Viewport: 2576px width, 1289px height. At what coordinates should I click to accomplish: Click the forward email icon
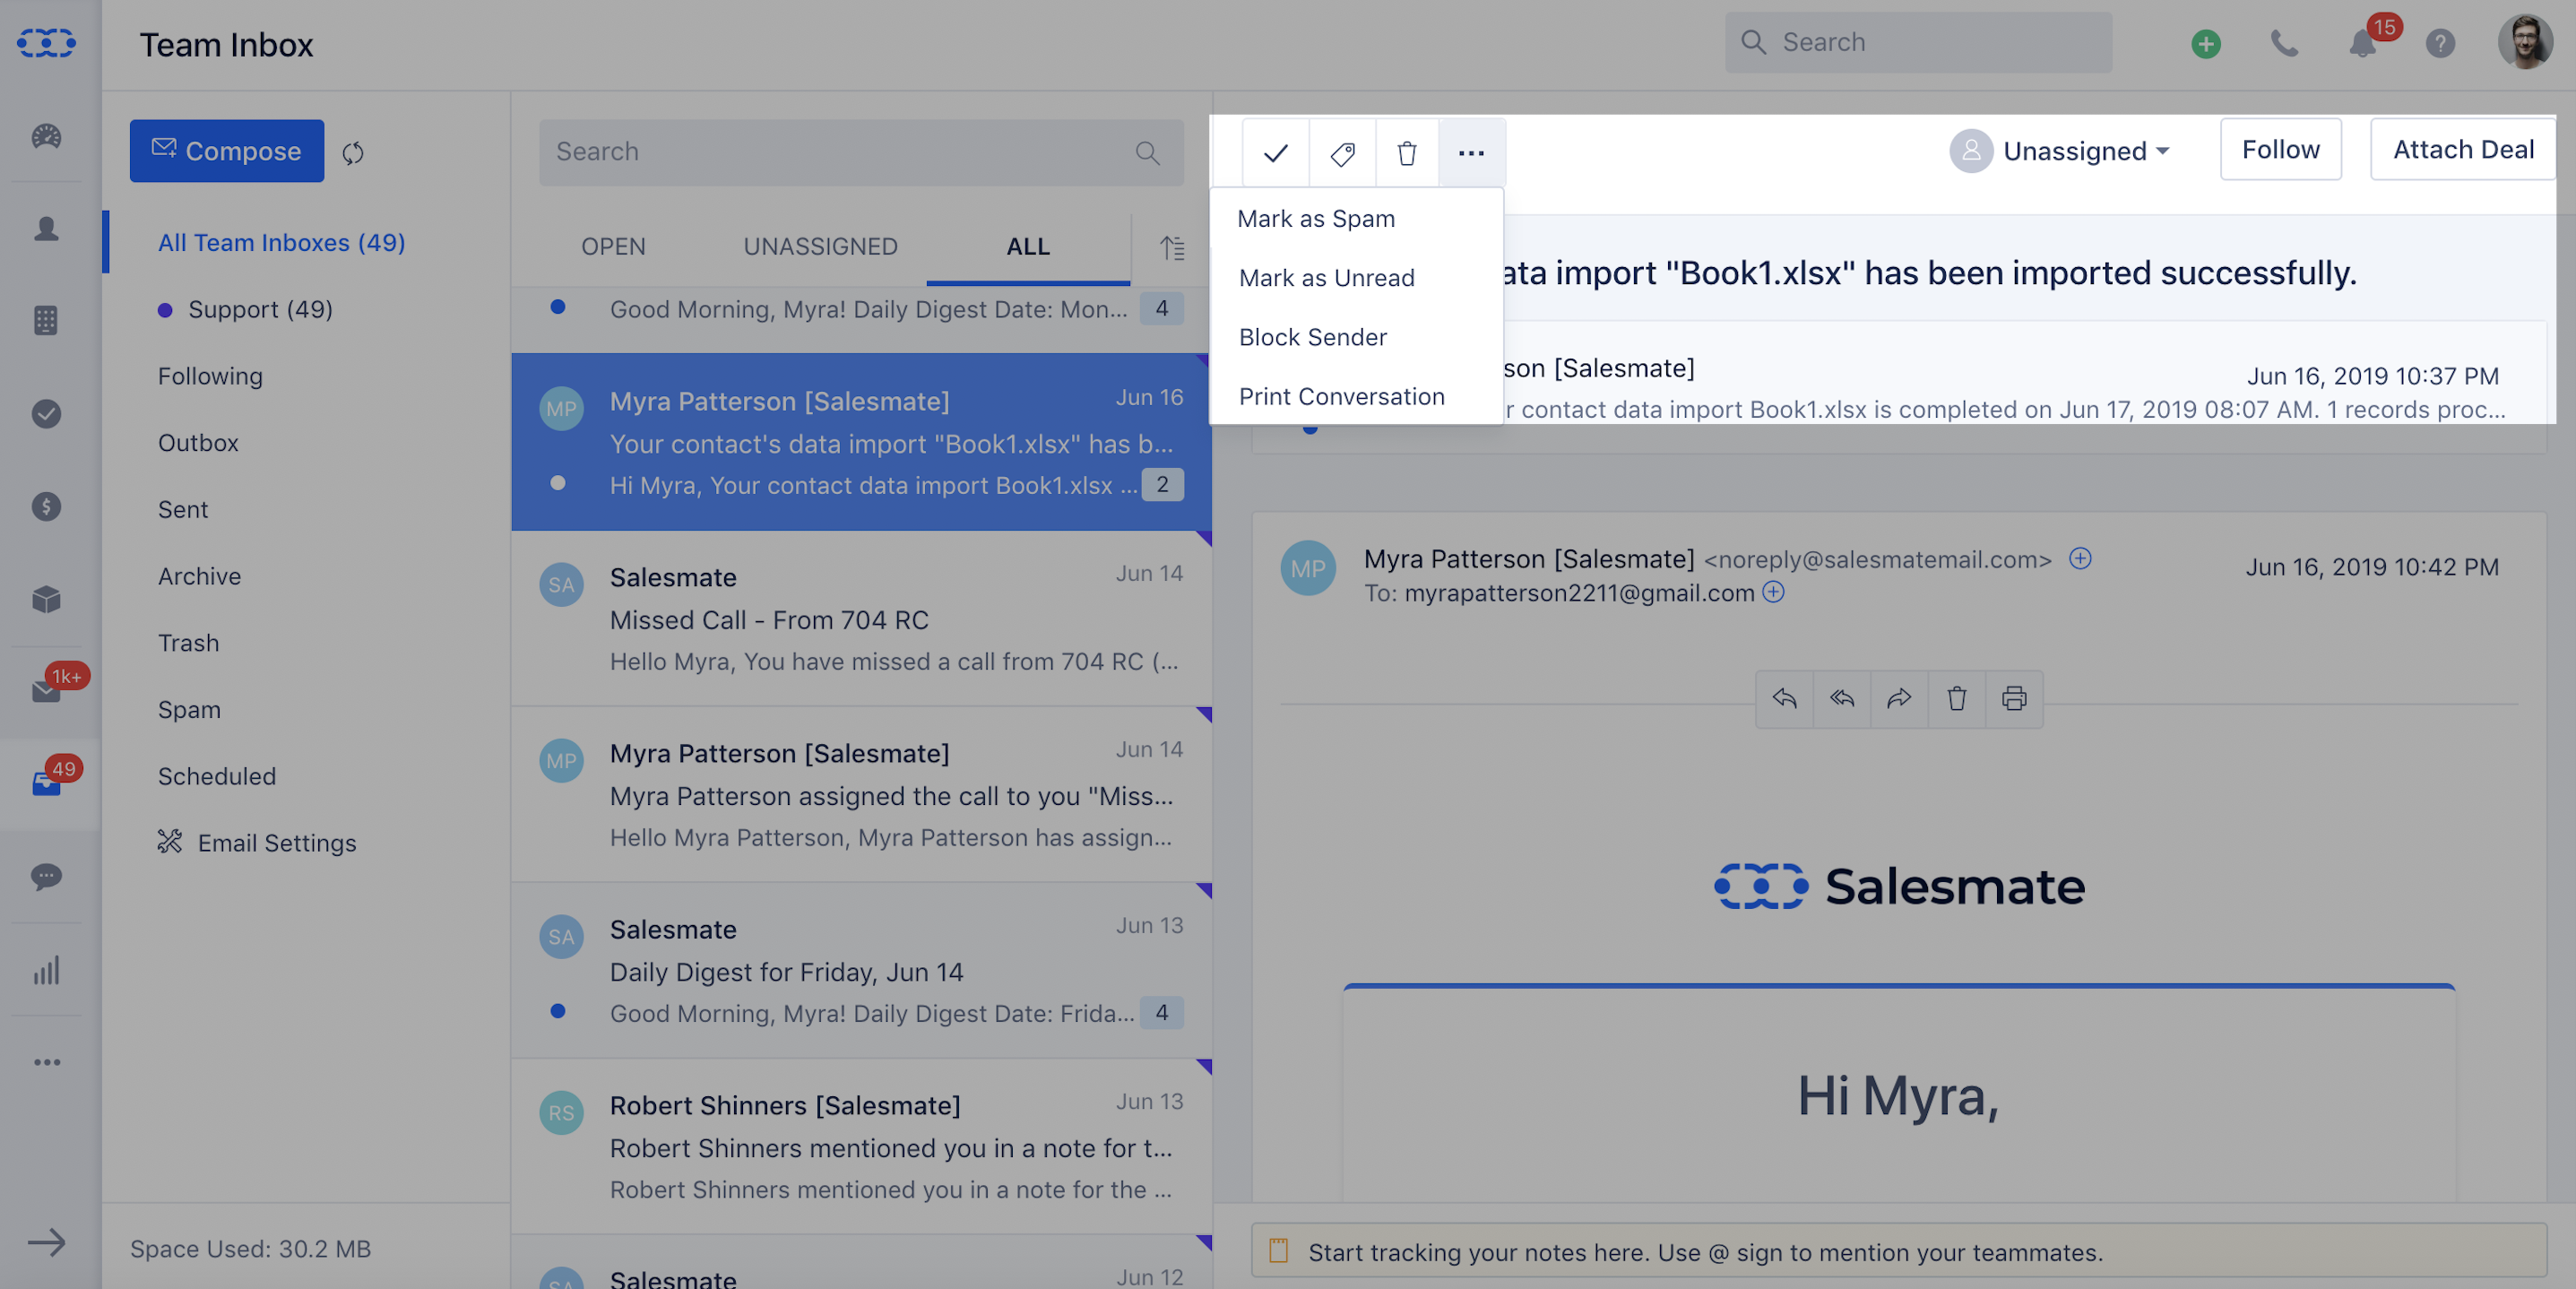click(1899, 699)
